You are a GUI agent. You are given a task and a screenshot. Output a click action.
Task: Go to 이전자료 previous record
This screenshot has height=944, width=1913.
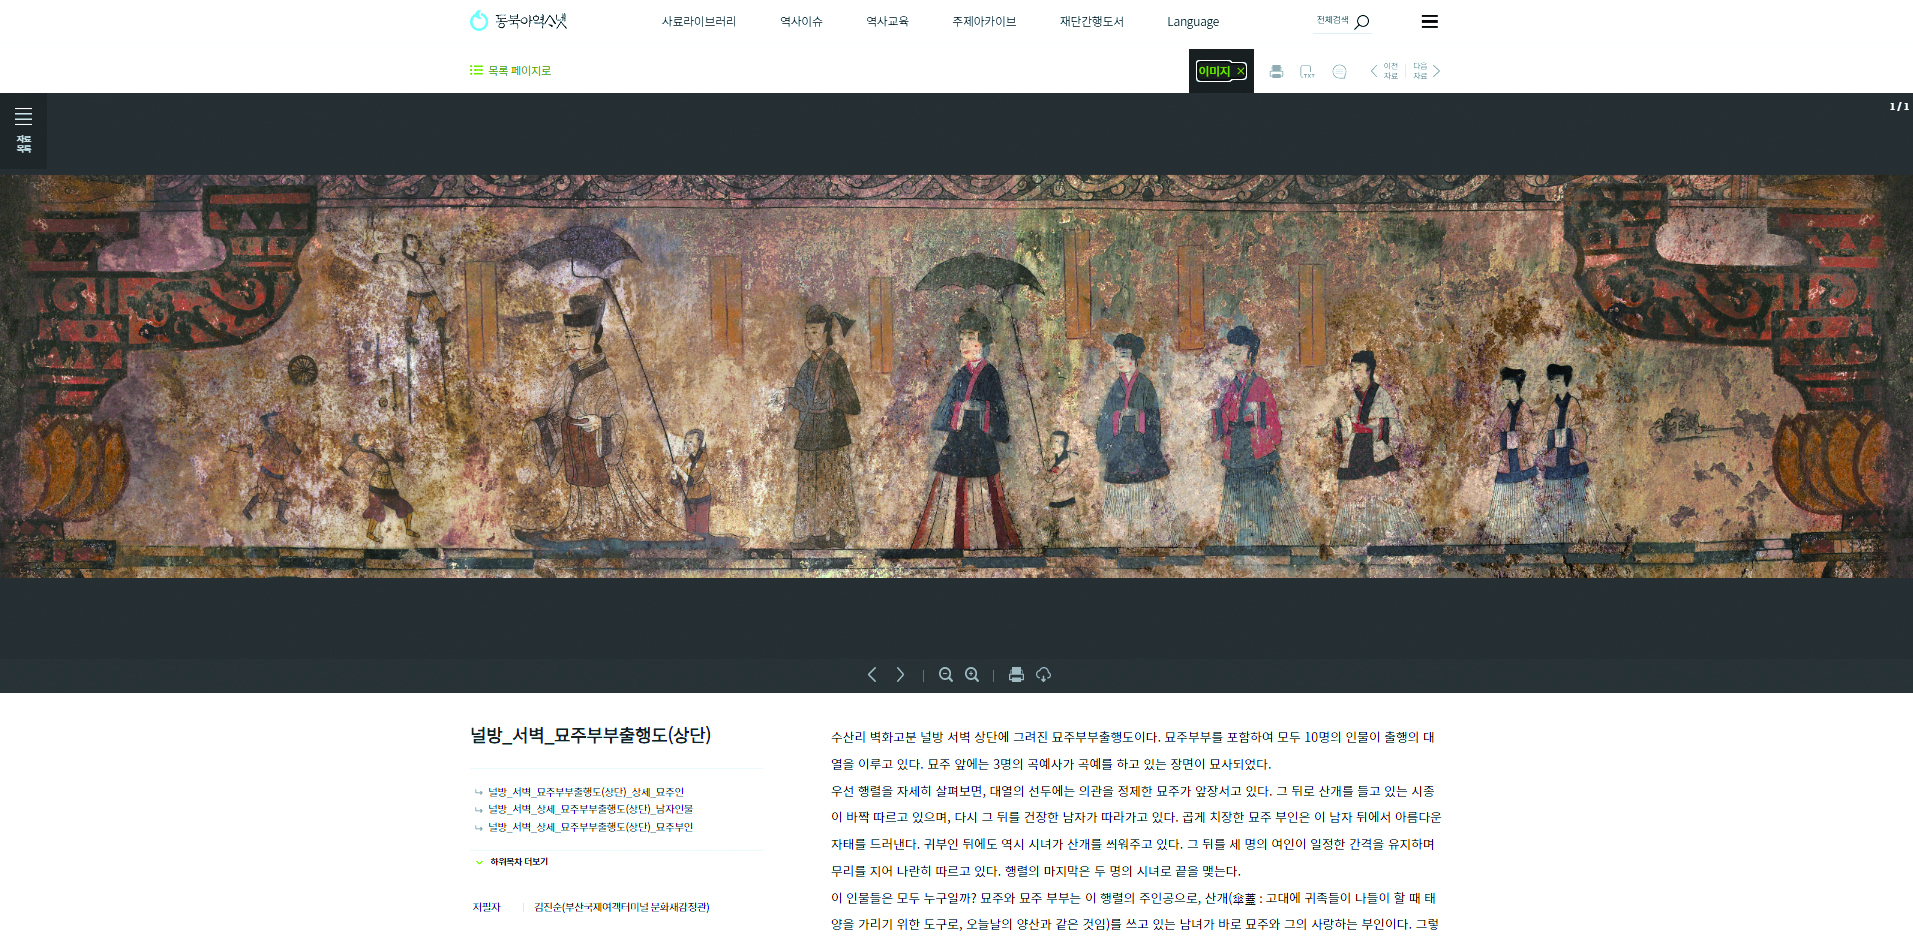tap(1384, 71)
